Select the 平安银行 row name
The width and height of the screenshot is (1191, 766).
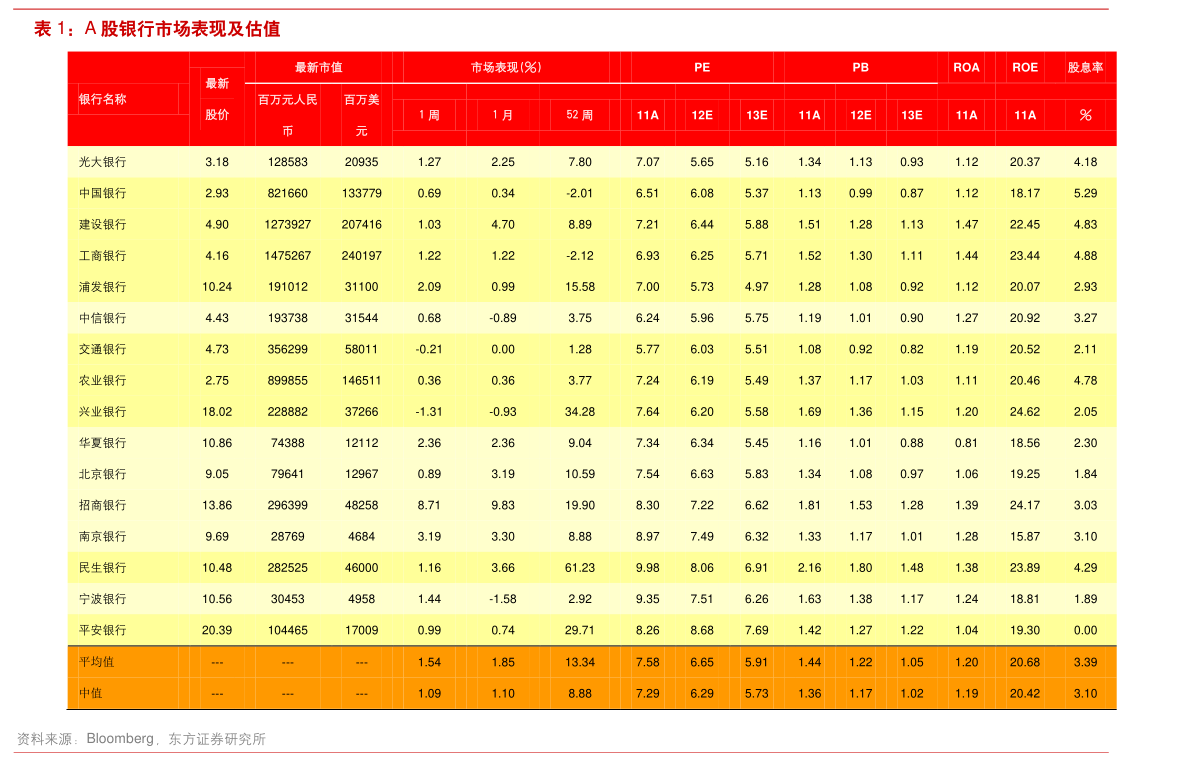103,631
